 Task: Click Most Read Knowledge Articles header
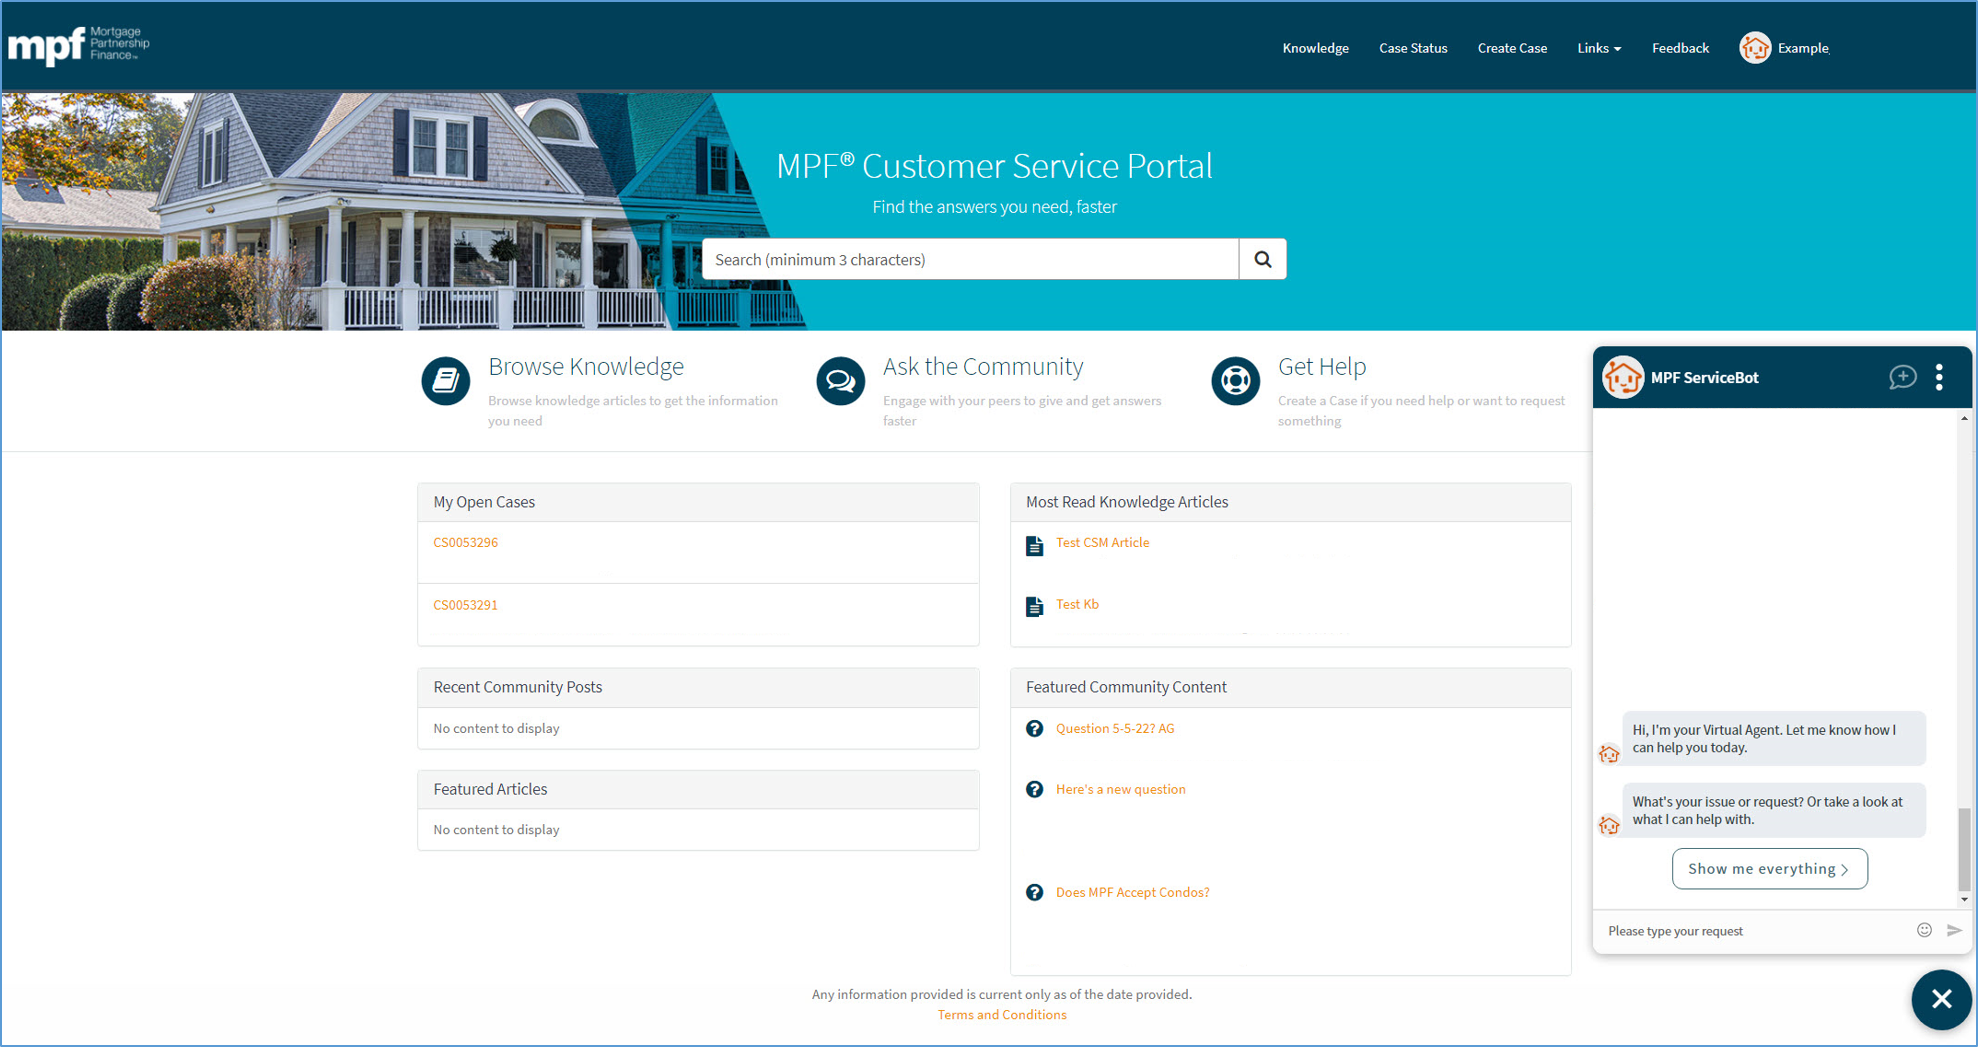pyautogui.click(x=1290, y=502)
